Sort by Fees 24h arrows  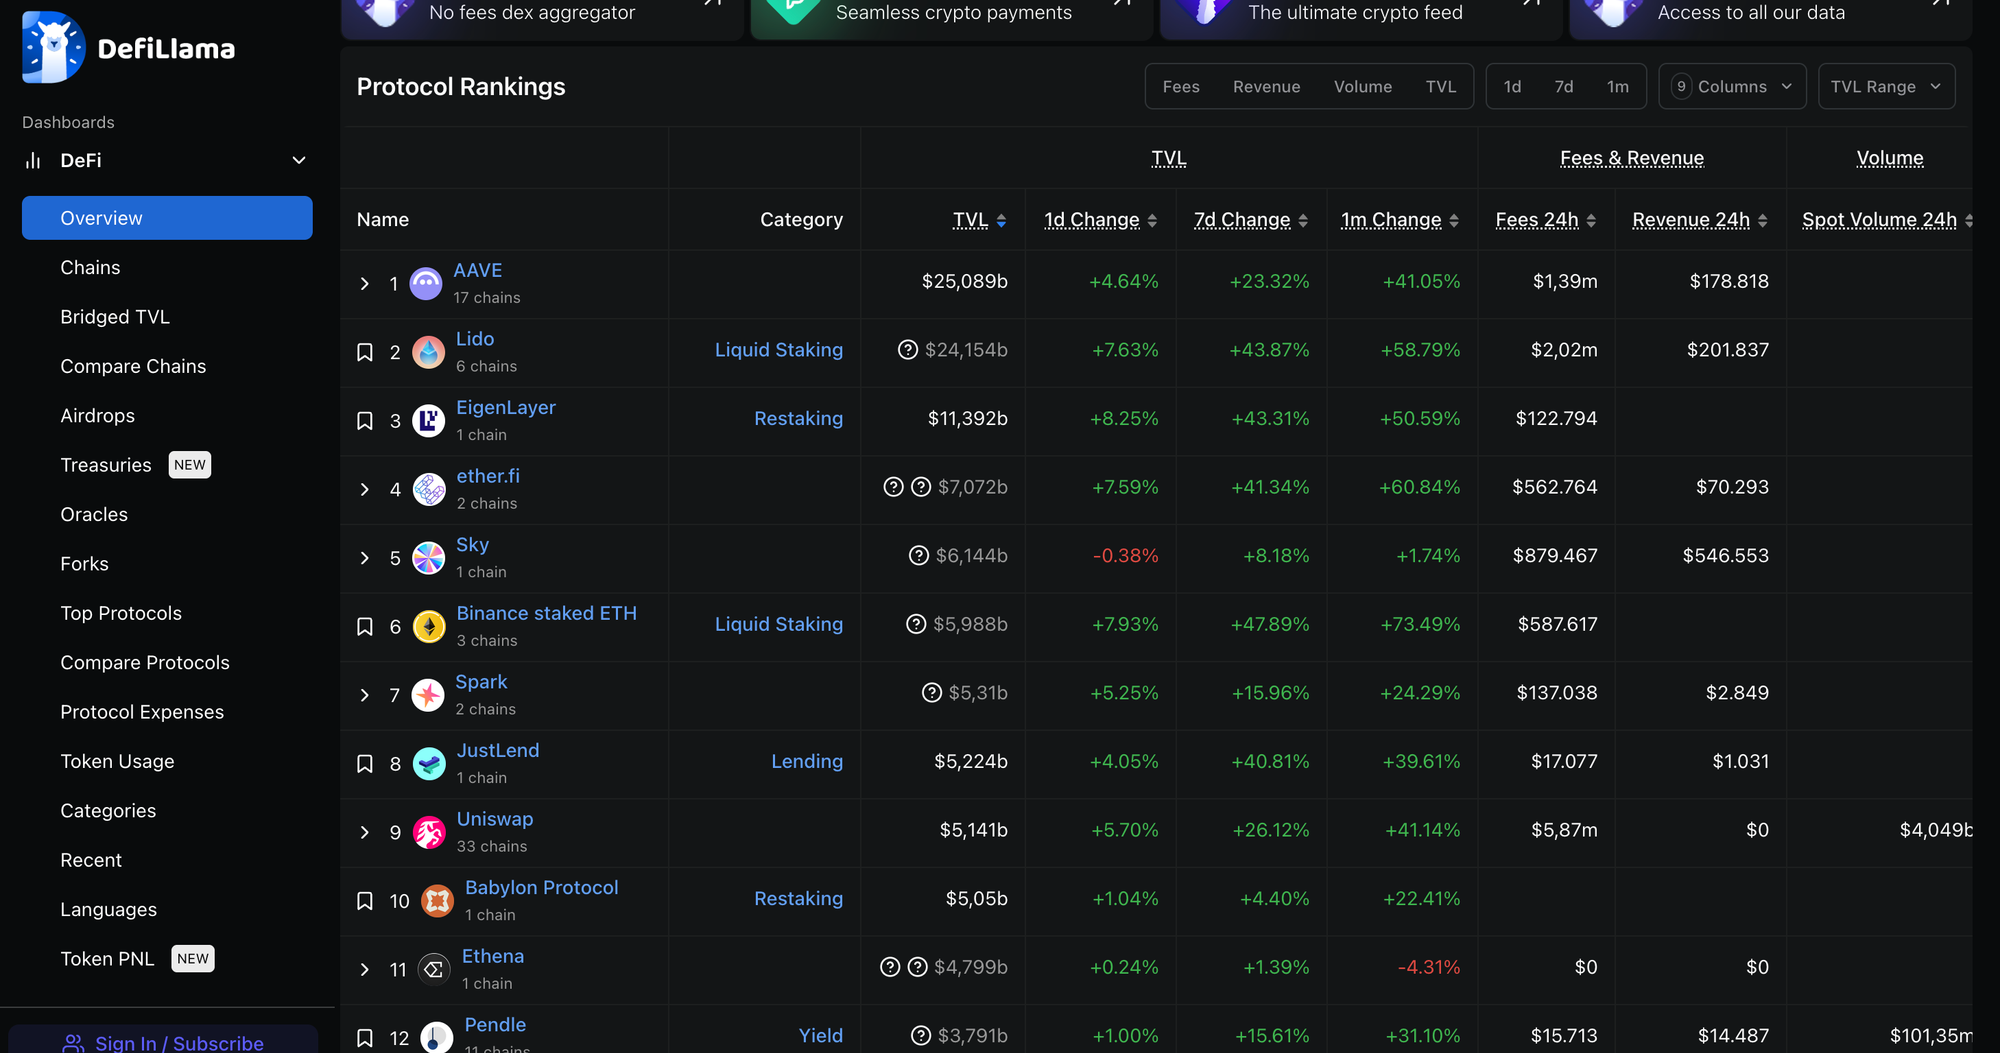(1591, 220)
